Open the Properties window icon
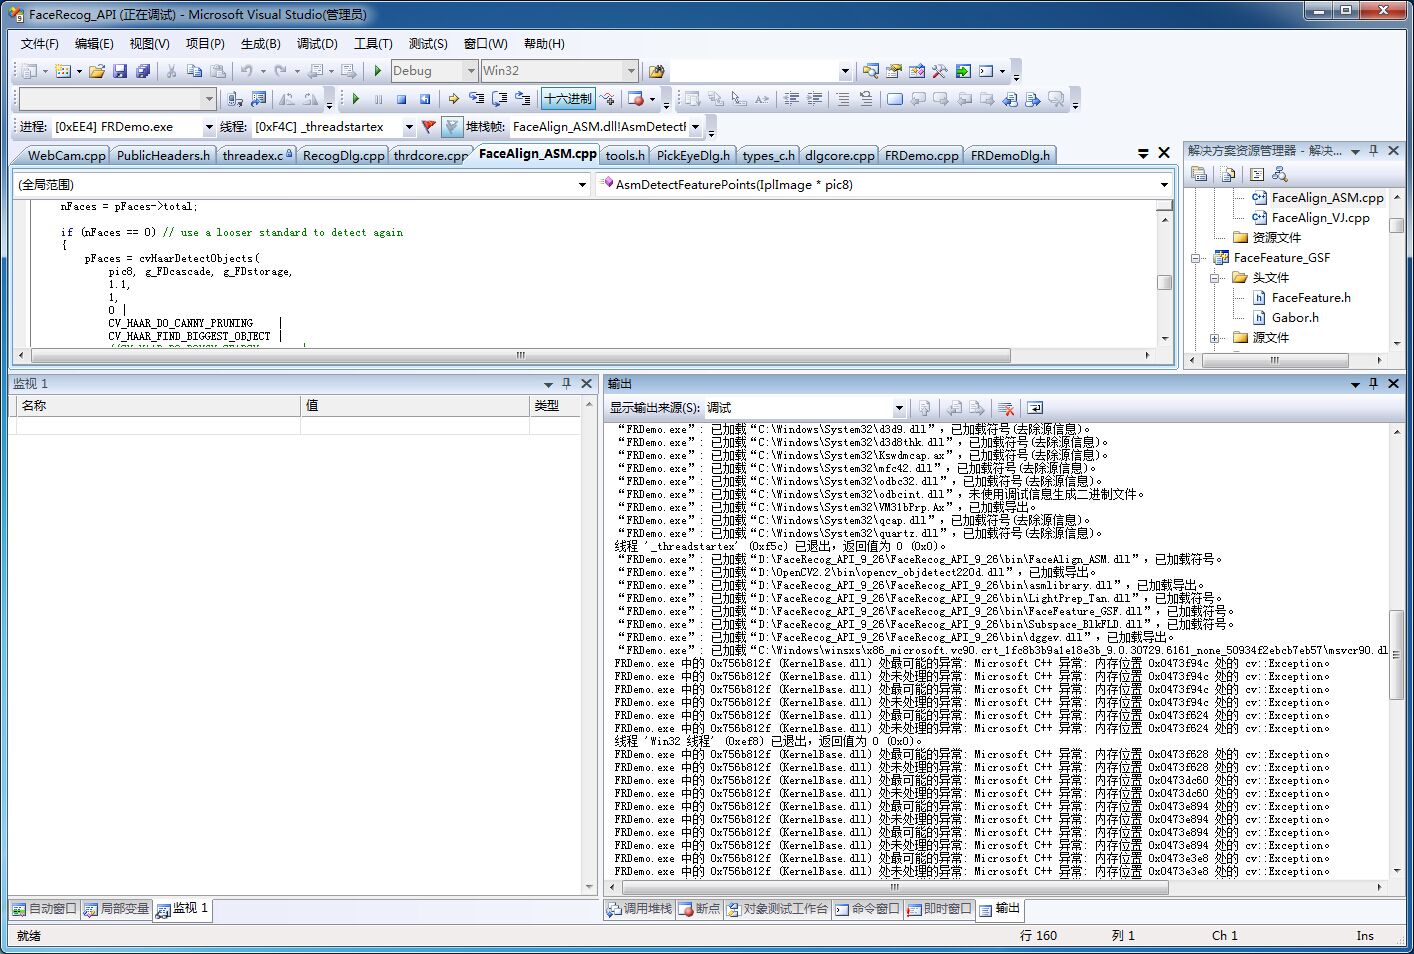This screenshot has height=954, width=1414. click(893, 71)
